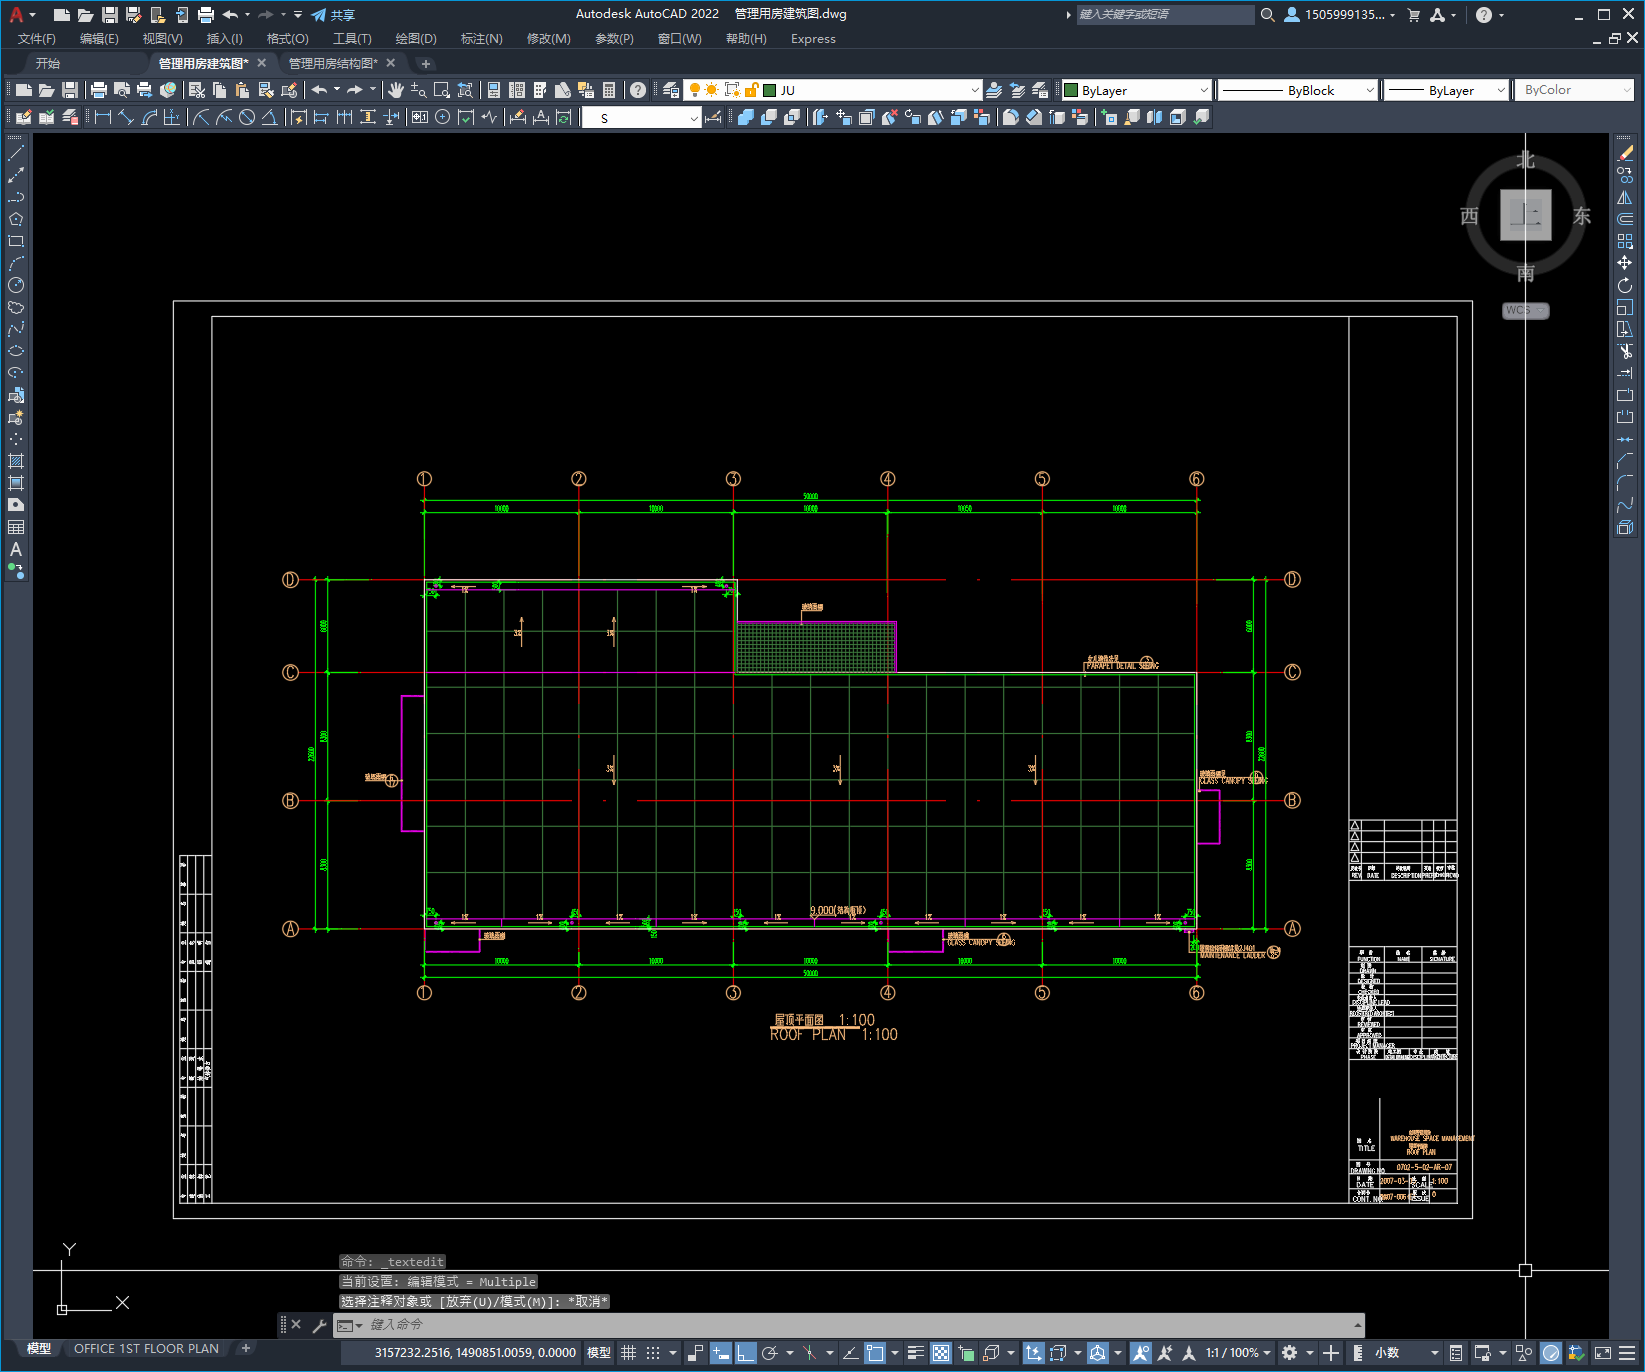Toggle dynamic input in status bar

coord(720,1353)
